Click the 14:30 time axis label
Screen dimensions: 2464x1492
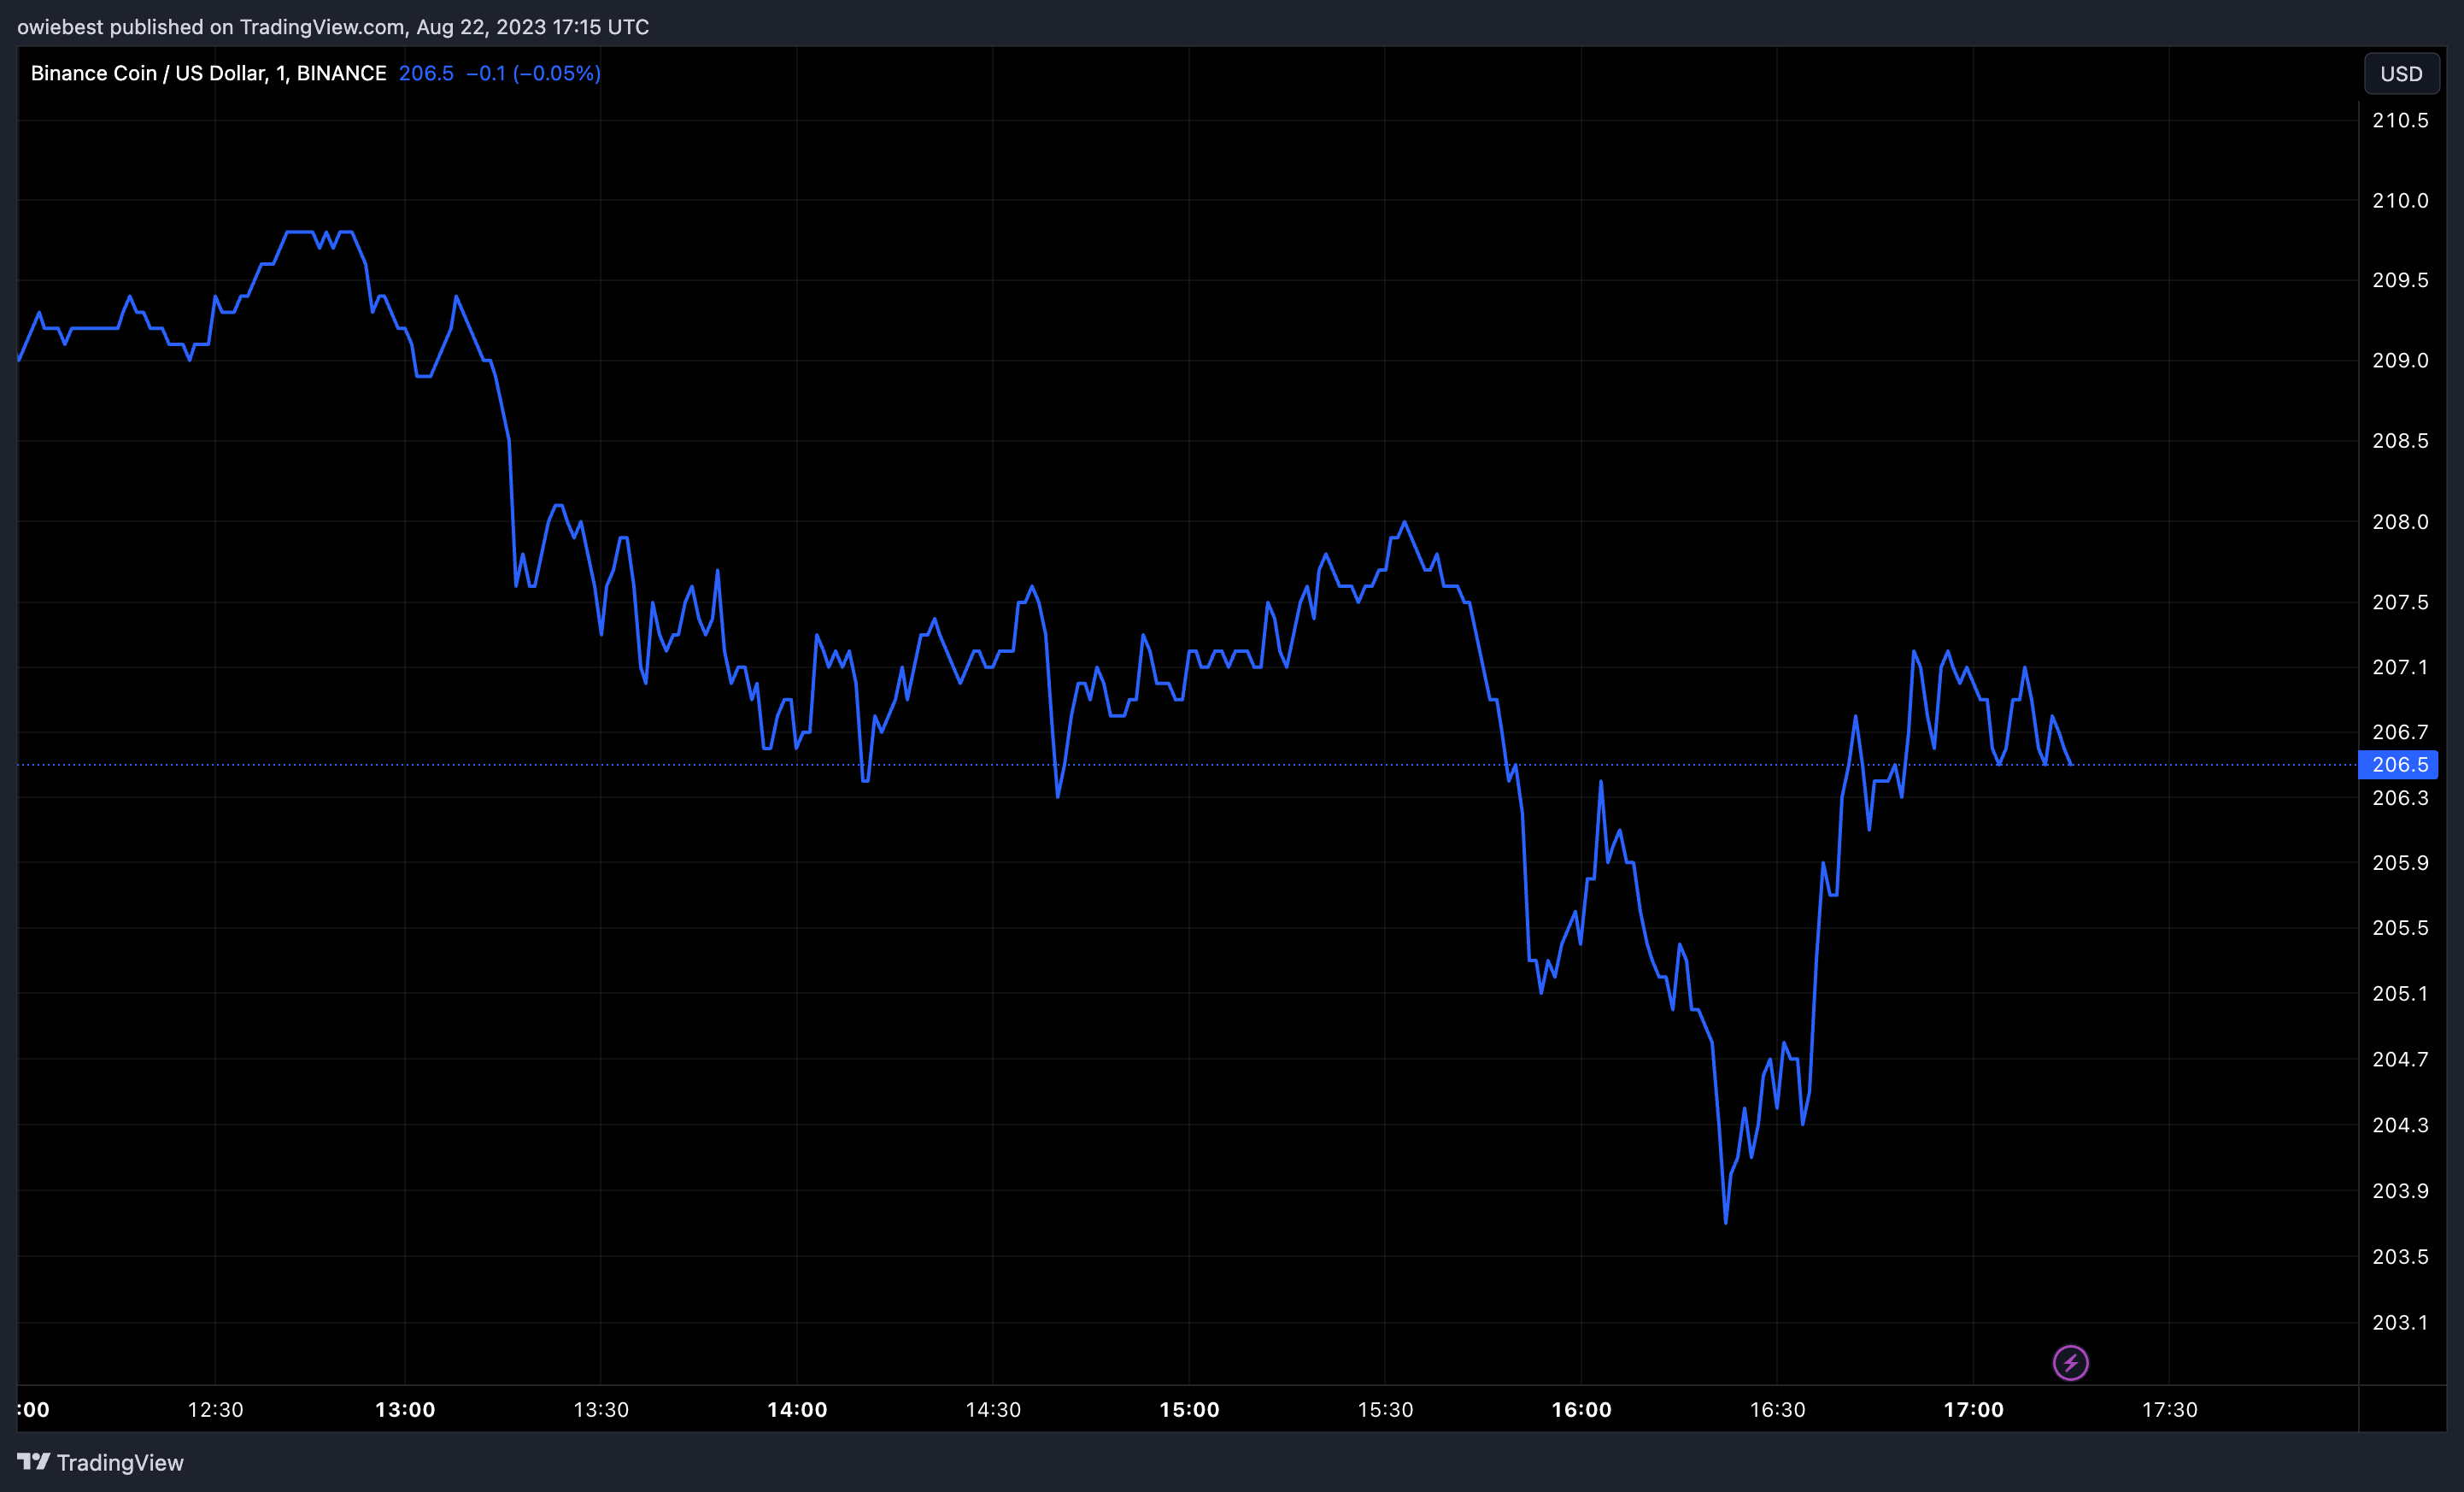pos(993,1410)
